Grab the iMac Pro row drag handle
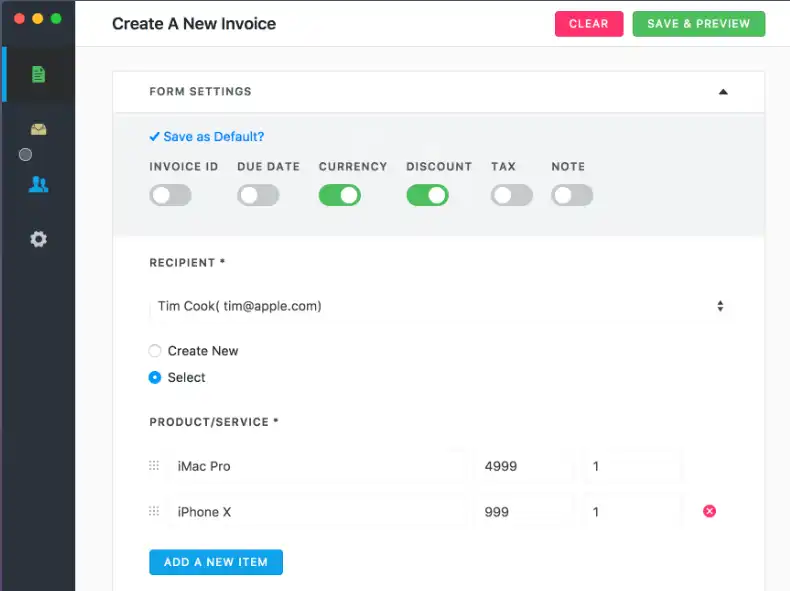 pos(154,466)
